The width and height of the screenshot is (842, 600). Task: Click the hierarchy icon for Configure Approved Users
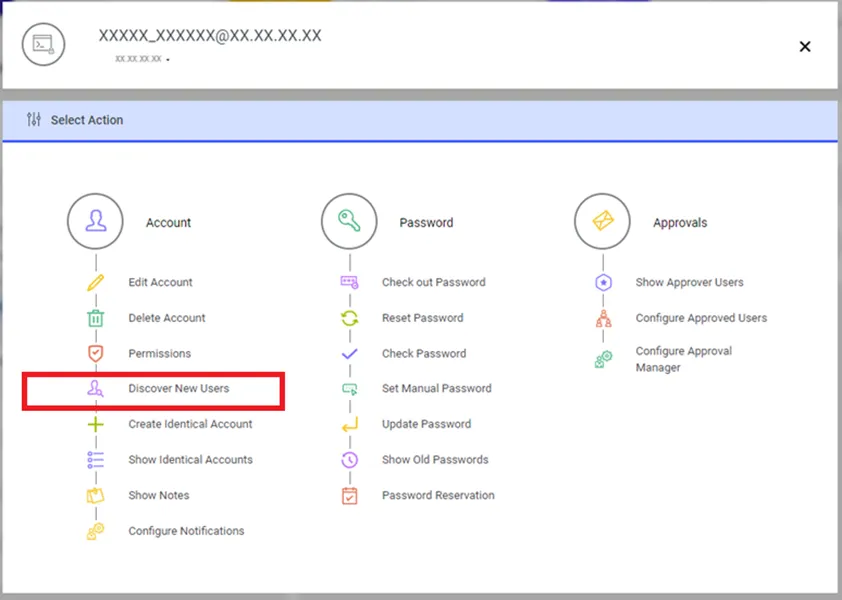pos(604,319)
